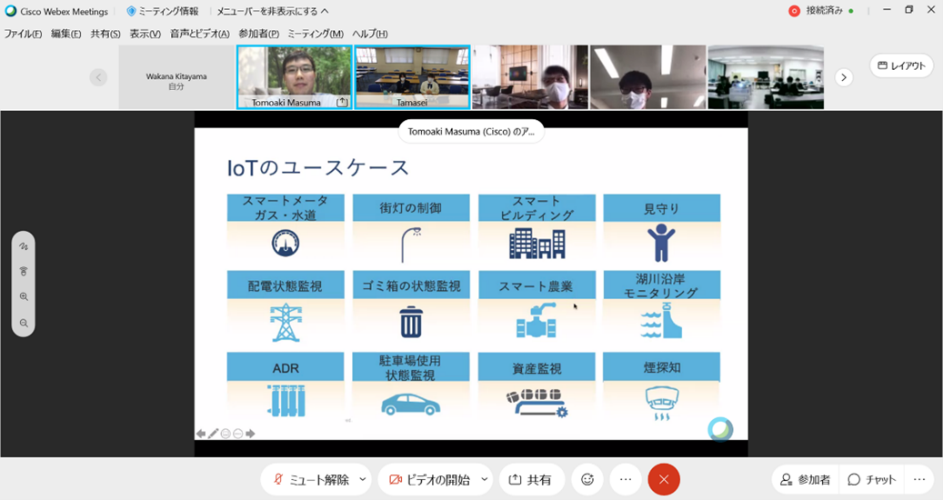The height and width of the screenshot is (500, 943).
Task: Click the slide's pen icon
Action: coord(213,434)
